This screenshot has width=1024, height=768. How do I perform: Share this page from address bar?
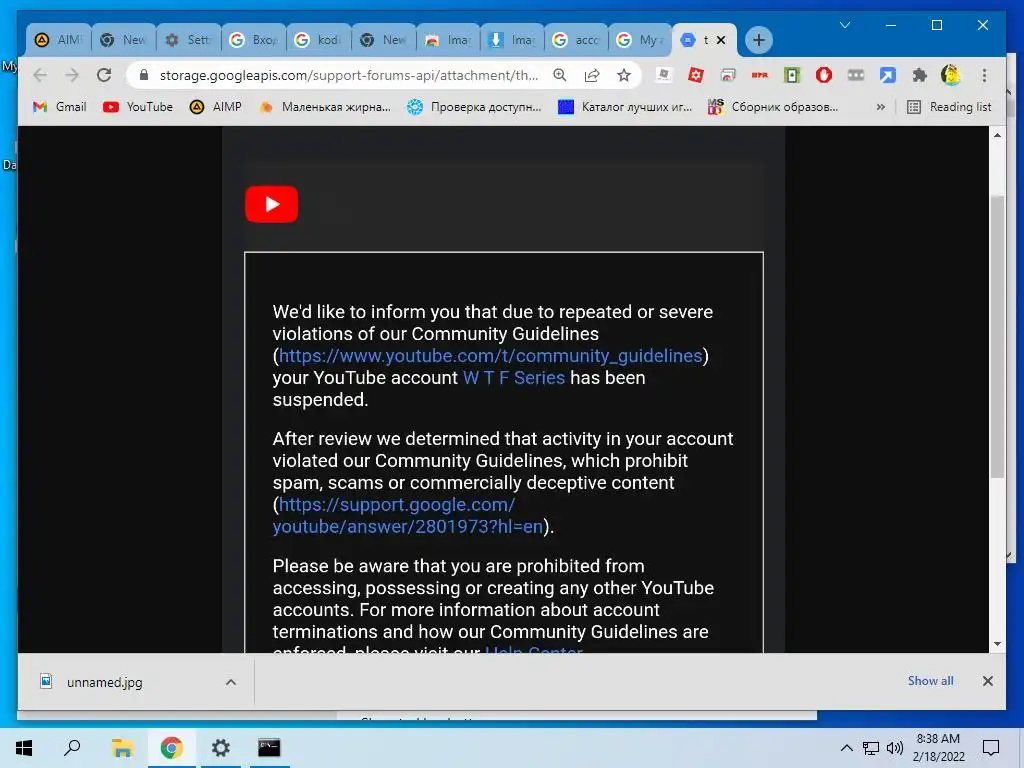592,75
